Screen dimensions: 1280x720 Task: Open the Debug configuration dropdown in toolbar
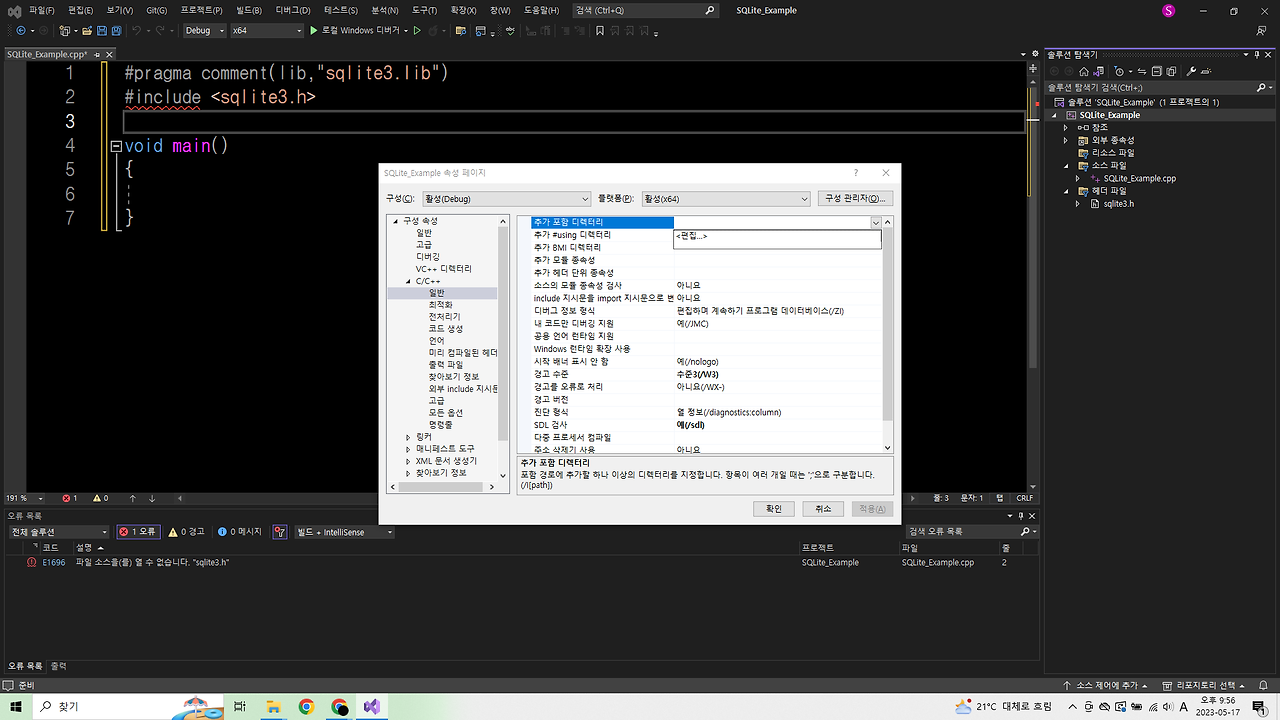tap(205, 31)
